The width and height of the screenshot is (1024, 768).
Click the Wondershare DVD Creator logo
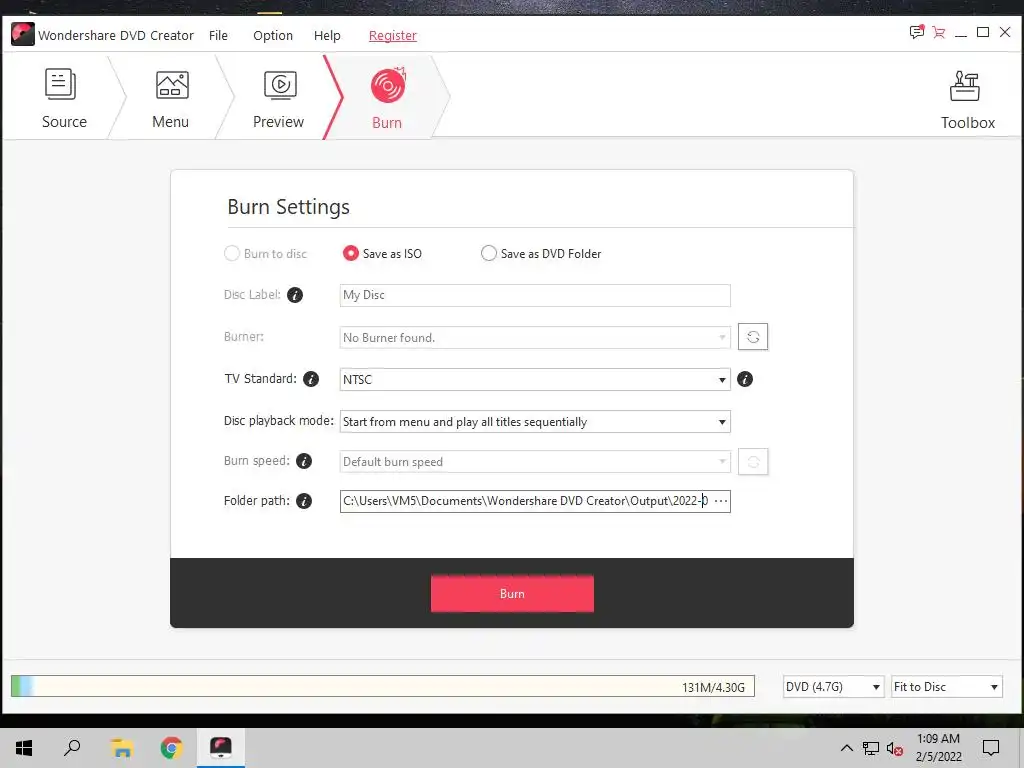pos(22,35)
